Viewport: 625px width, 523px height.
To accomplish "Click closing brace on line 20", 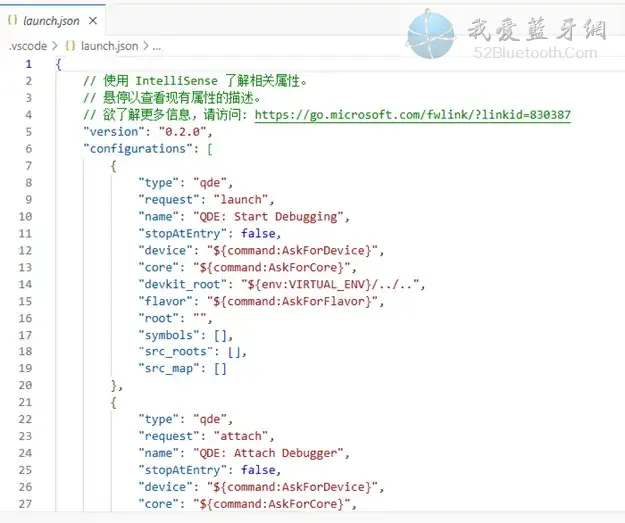I will tap(114, 385).
